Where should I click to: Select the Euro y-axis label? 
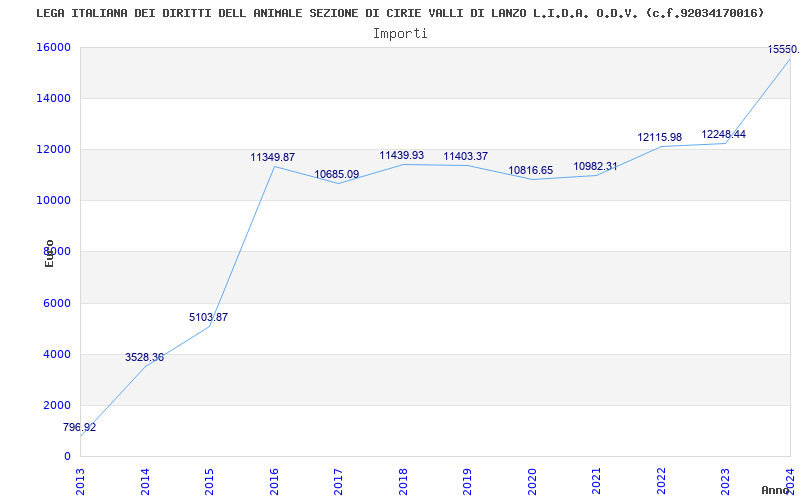pos(49,253)
